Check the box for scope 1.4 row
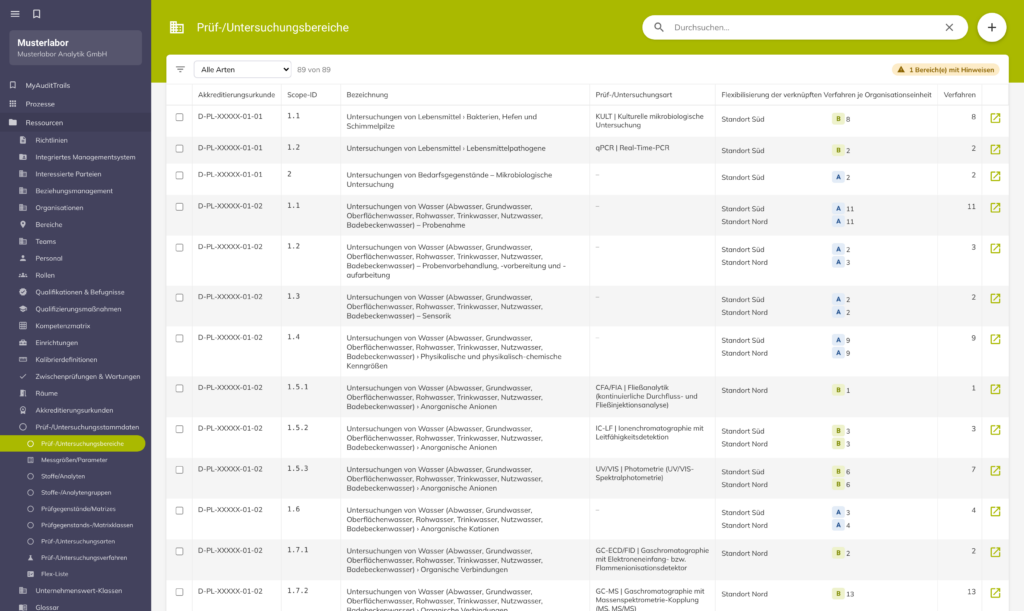1024x611 pixels. 180,339
